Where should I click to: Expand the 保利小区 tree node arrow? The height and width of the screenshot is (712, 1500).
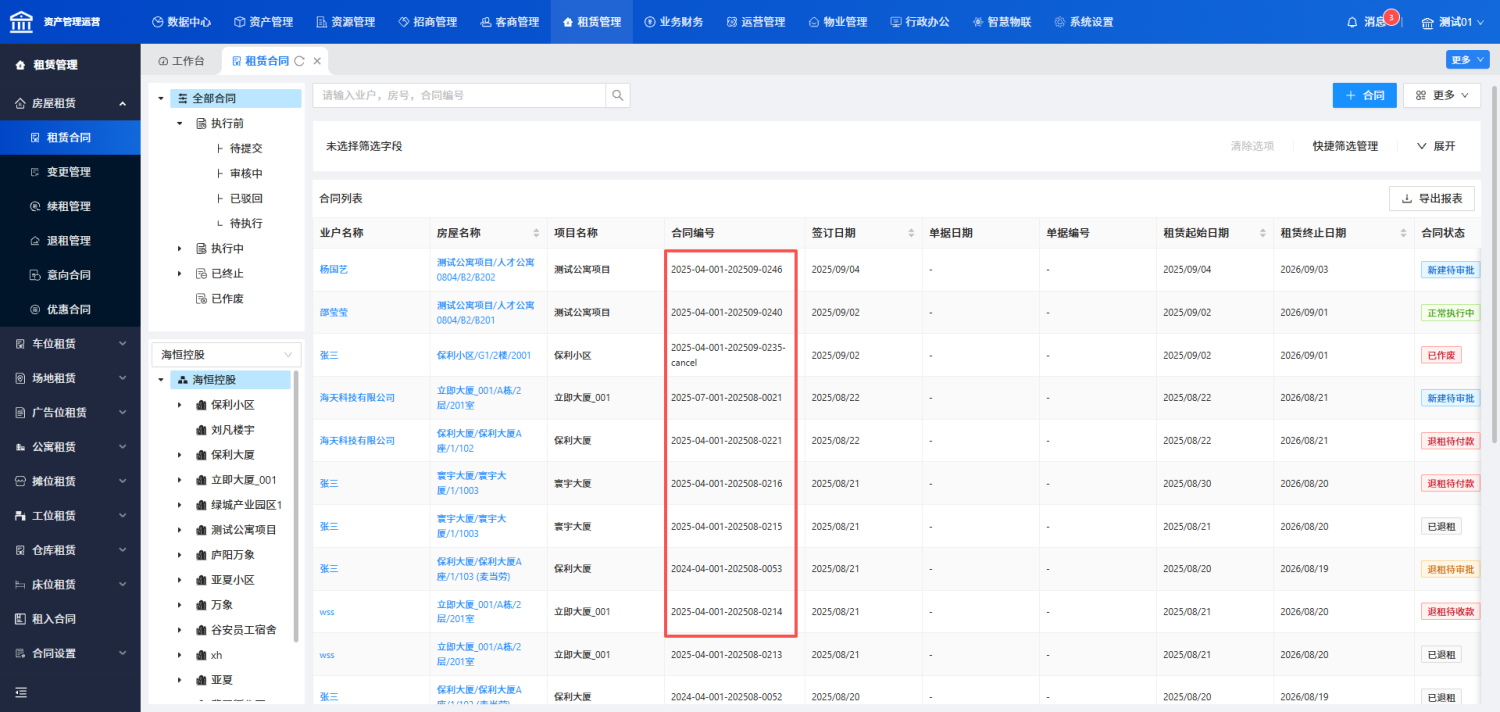(180, 405)
